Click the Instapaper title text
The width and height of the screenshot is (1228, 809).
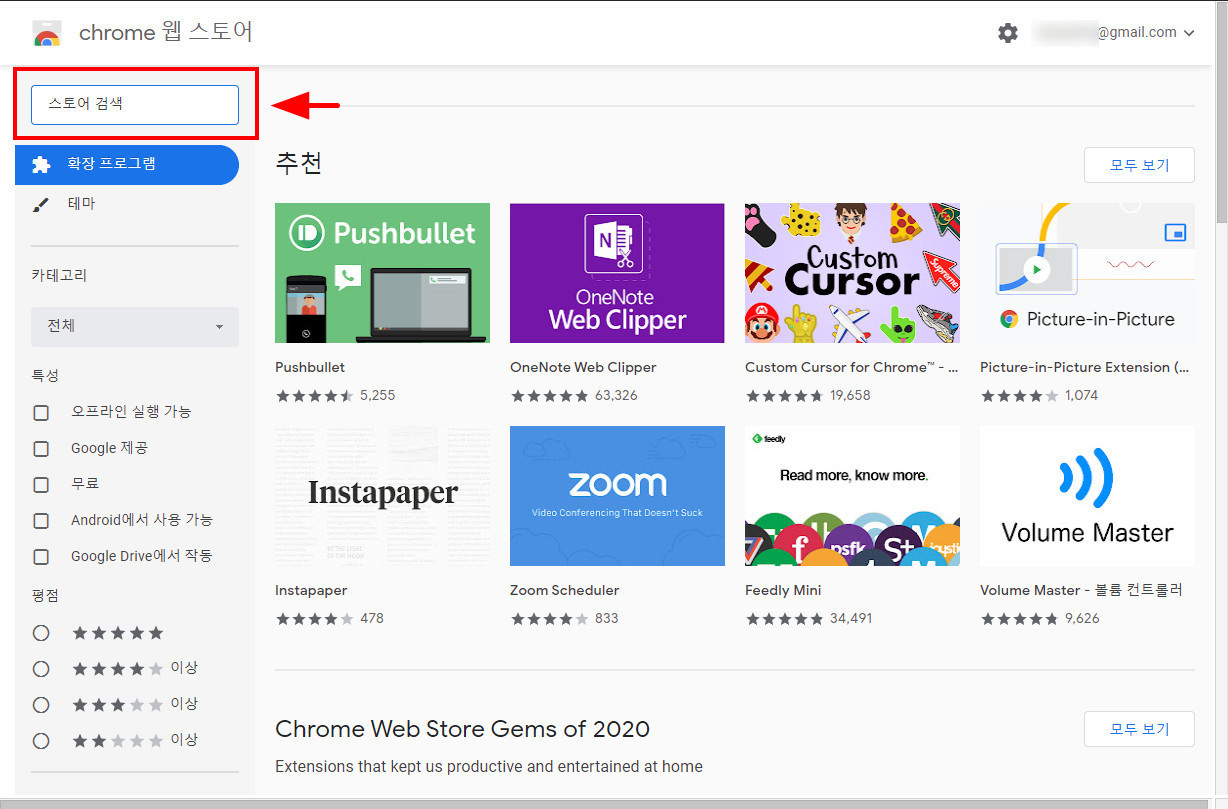[x=311, y=590]
